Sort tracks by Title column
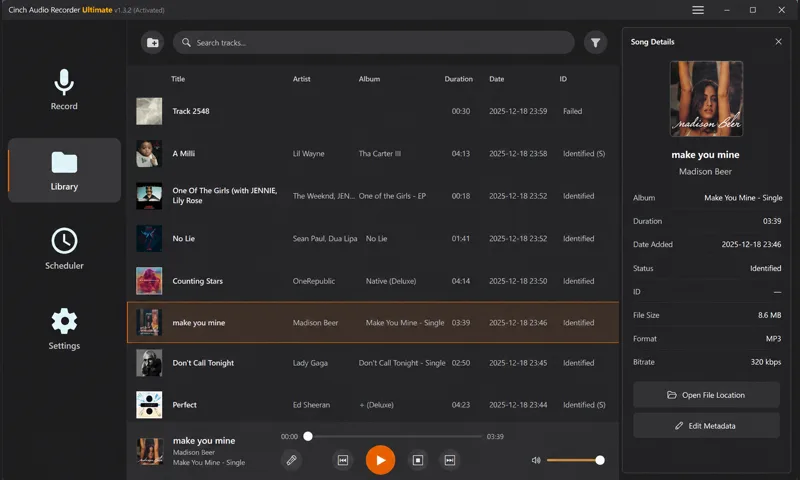The image size is (800, 480). 178,79
